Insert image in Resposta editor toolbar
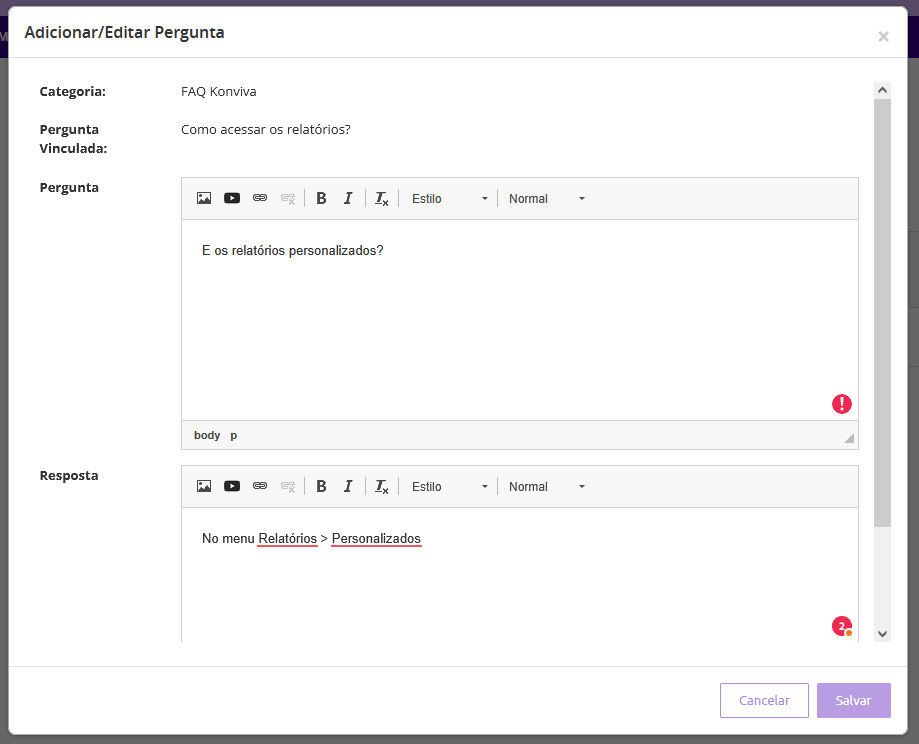919x744 pixels. tap(204, 486)
